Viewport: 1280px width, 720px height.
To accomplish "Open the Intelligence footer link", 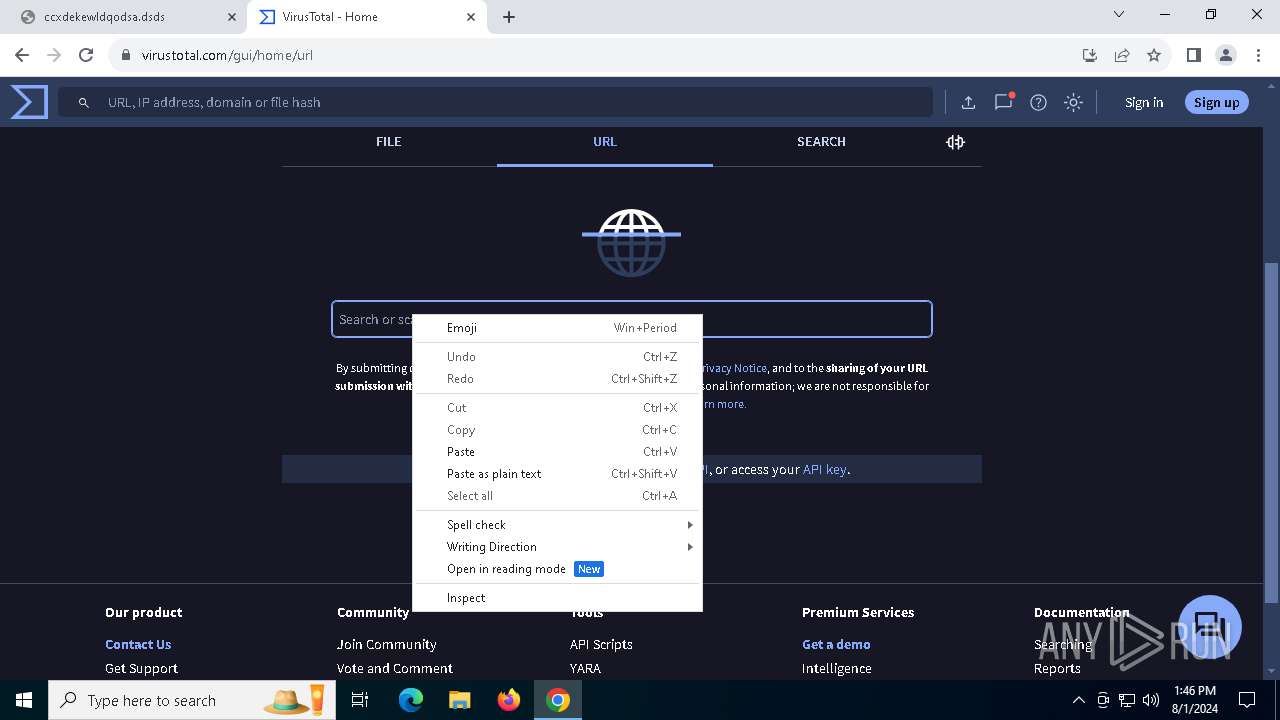I will pyautogui.click(x=837, y=669).
